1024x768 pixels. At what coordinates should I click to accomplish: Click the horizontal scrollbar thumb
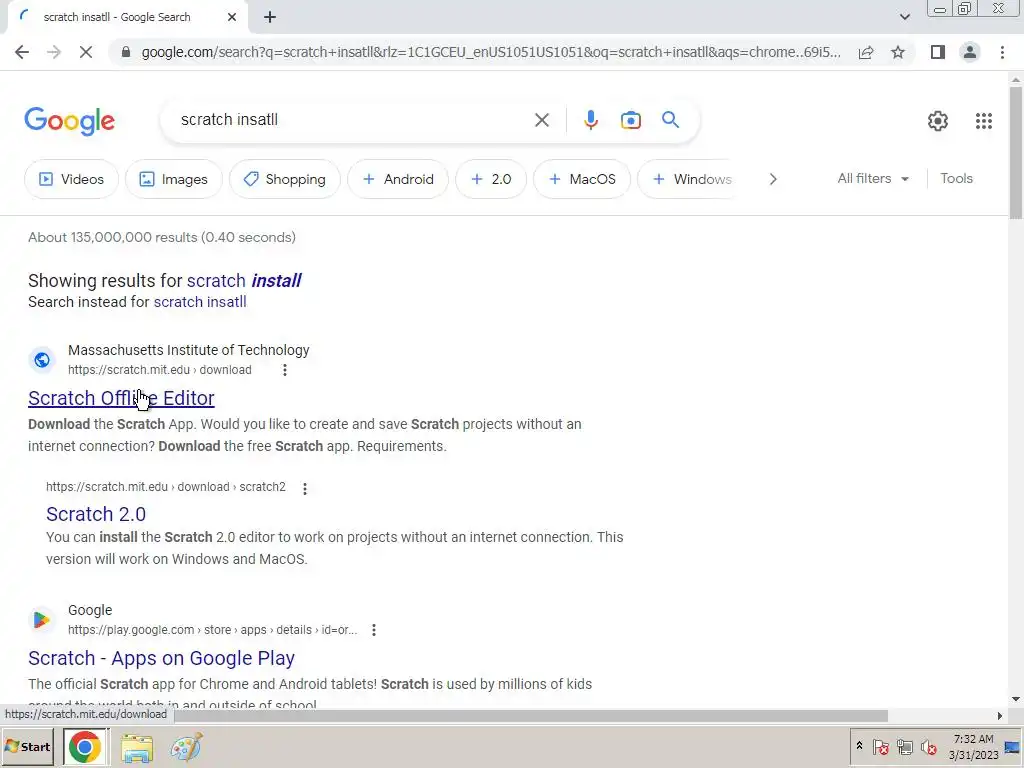(x=532, y=716)
